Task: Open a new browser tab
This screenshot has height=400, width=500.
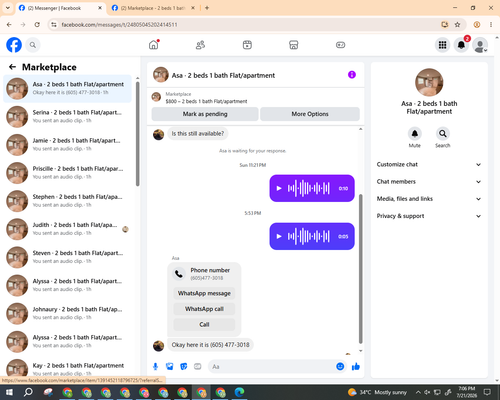Action: [207, 8]
